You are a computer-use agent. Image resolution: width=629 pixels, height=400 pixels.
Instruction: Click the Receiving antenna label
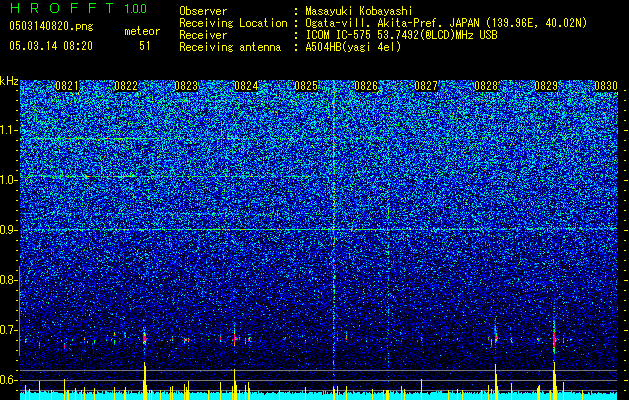(230, 47)
